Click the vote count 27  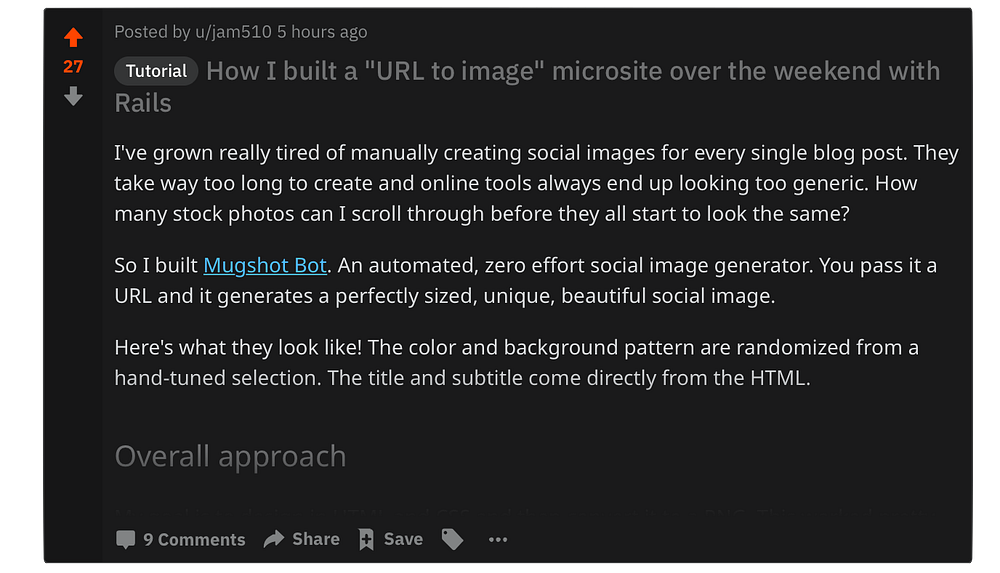[x=73, y=67]
